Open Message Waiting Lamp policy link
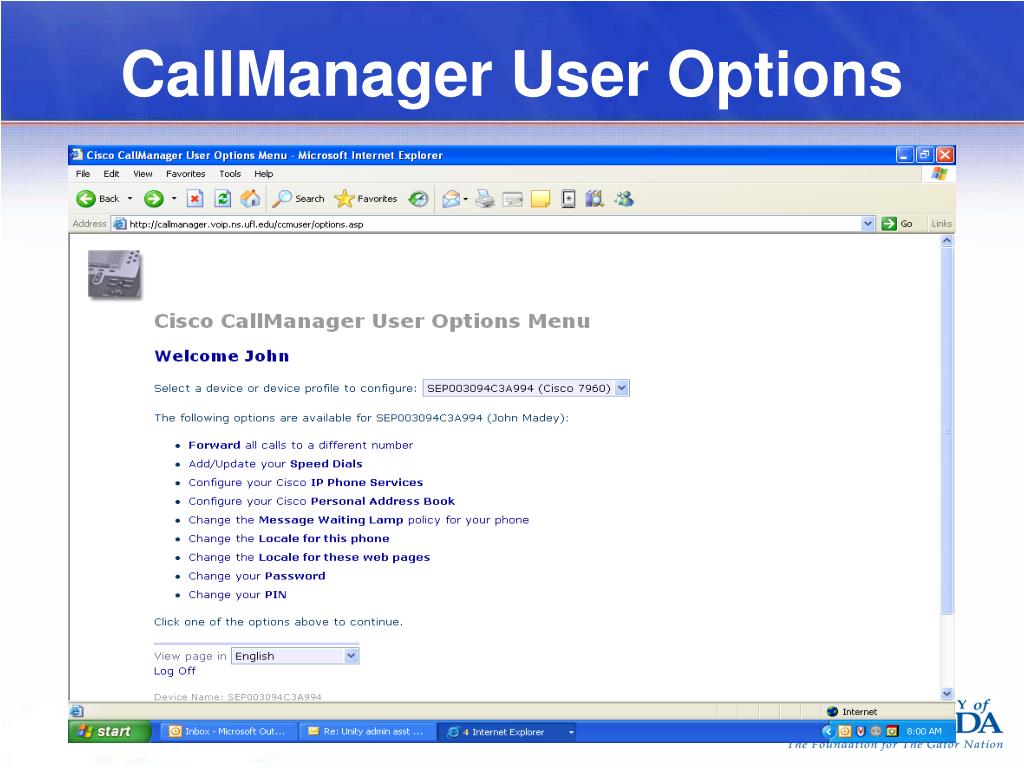1024x768 pixels. (x=359, y=520)
